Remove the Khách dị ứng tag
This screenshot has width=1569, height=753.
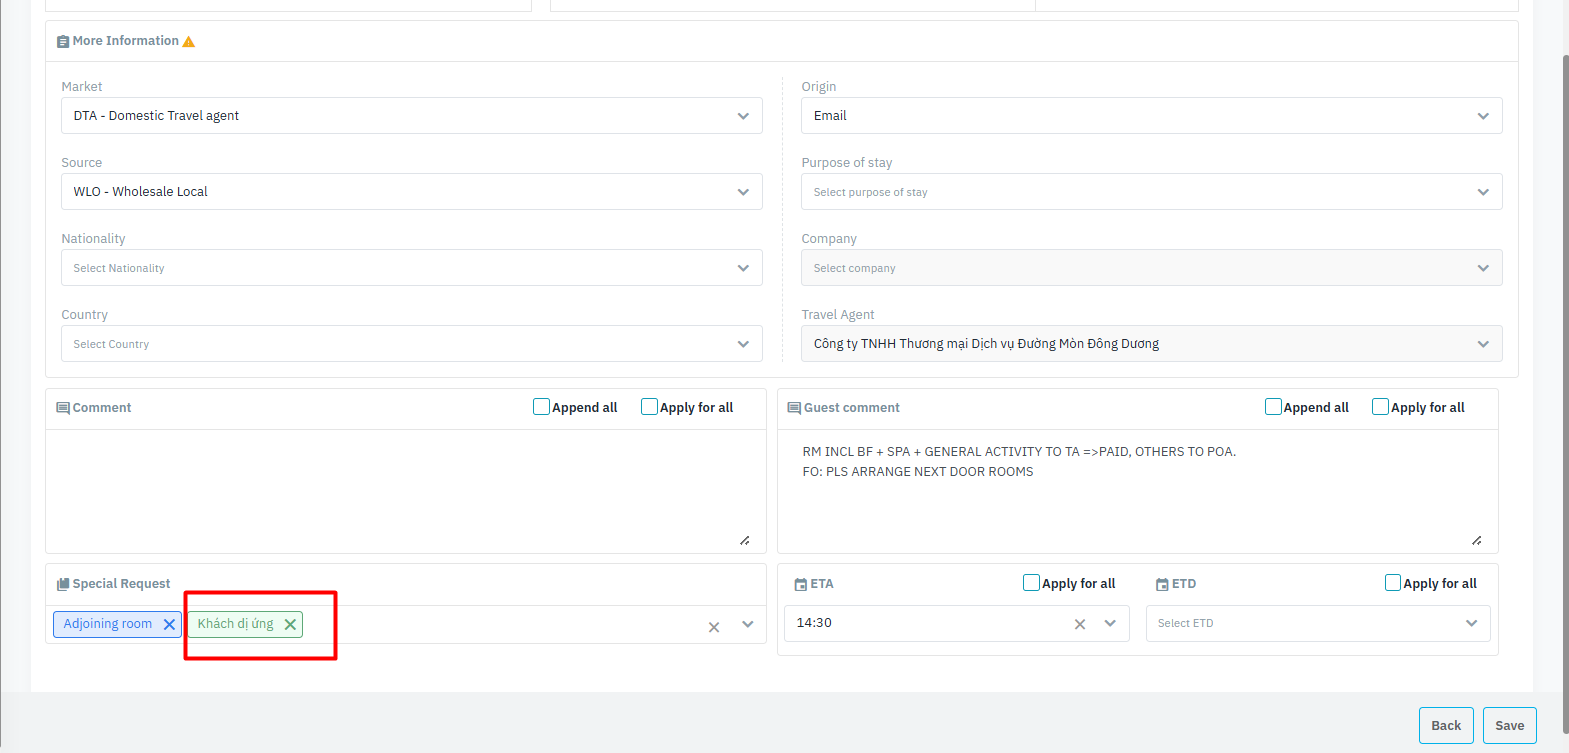pyautogui.click(x=290, y=625)
